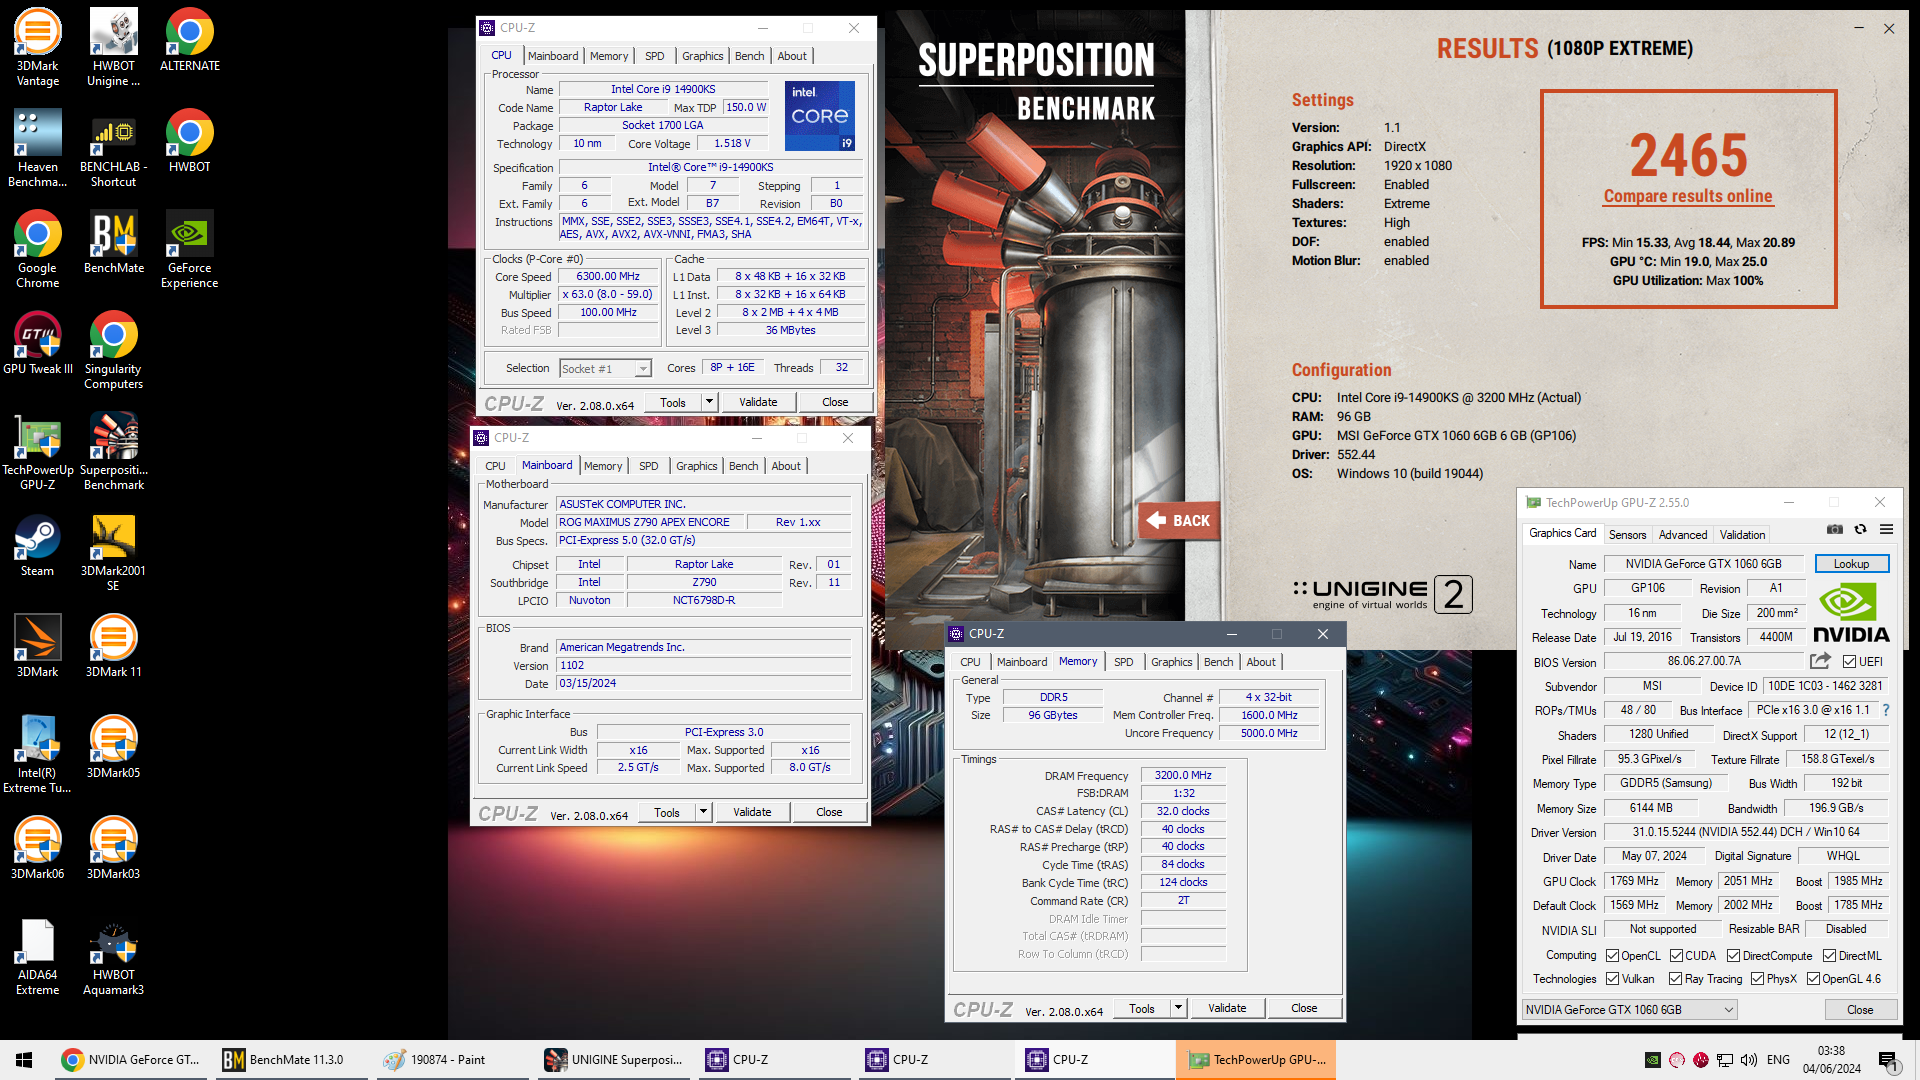Screen dimensions: 1920x1080
Task: Open the notification center icon
Action: 1888,1060
